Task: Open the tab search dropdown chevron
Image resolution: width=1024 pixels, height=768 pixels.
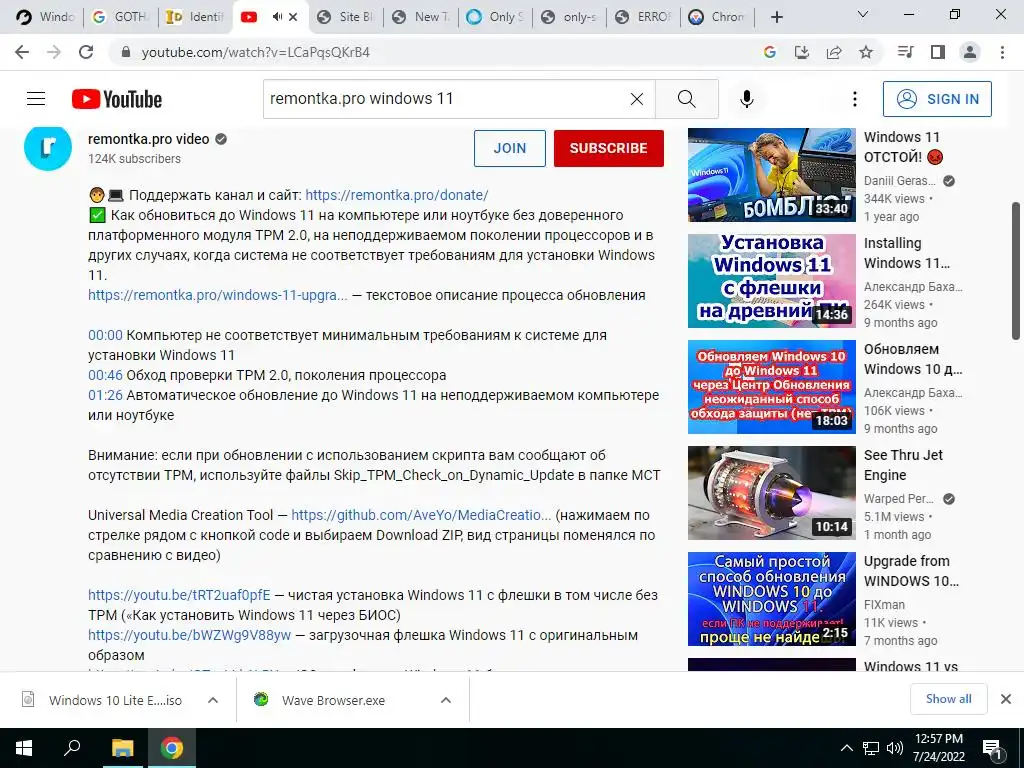Action: [863, 14]
